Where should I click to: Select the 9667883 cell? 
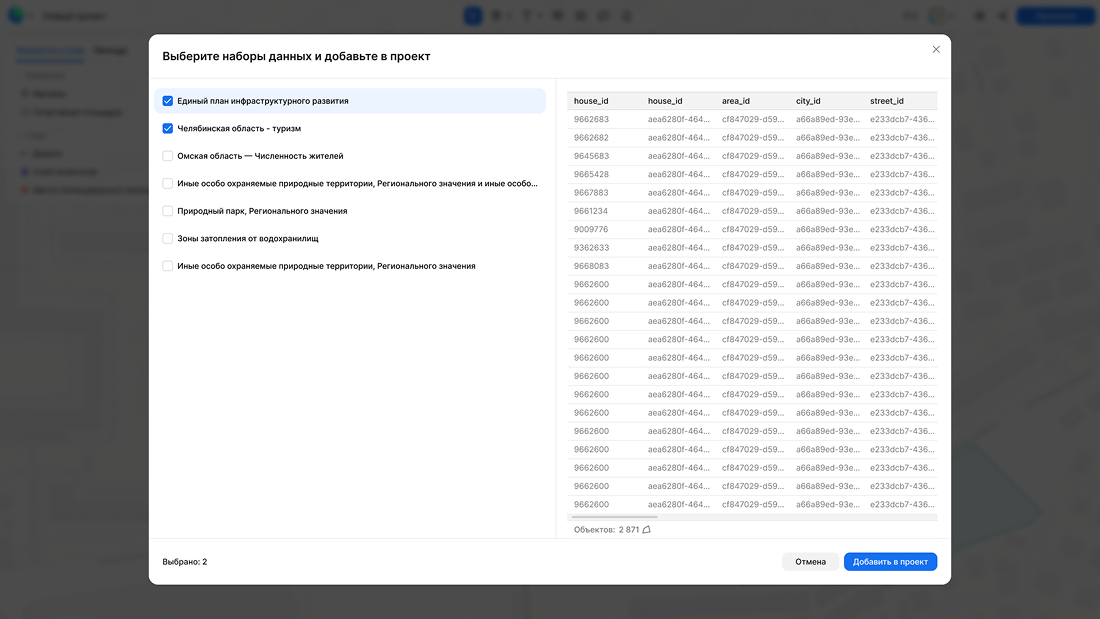pyautogui.click(x=591, y=192)
